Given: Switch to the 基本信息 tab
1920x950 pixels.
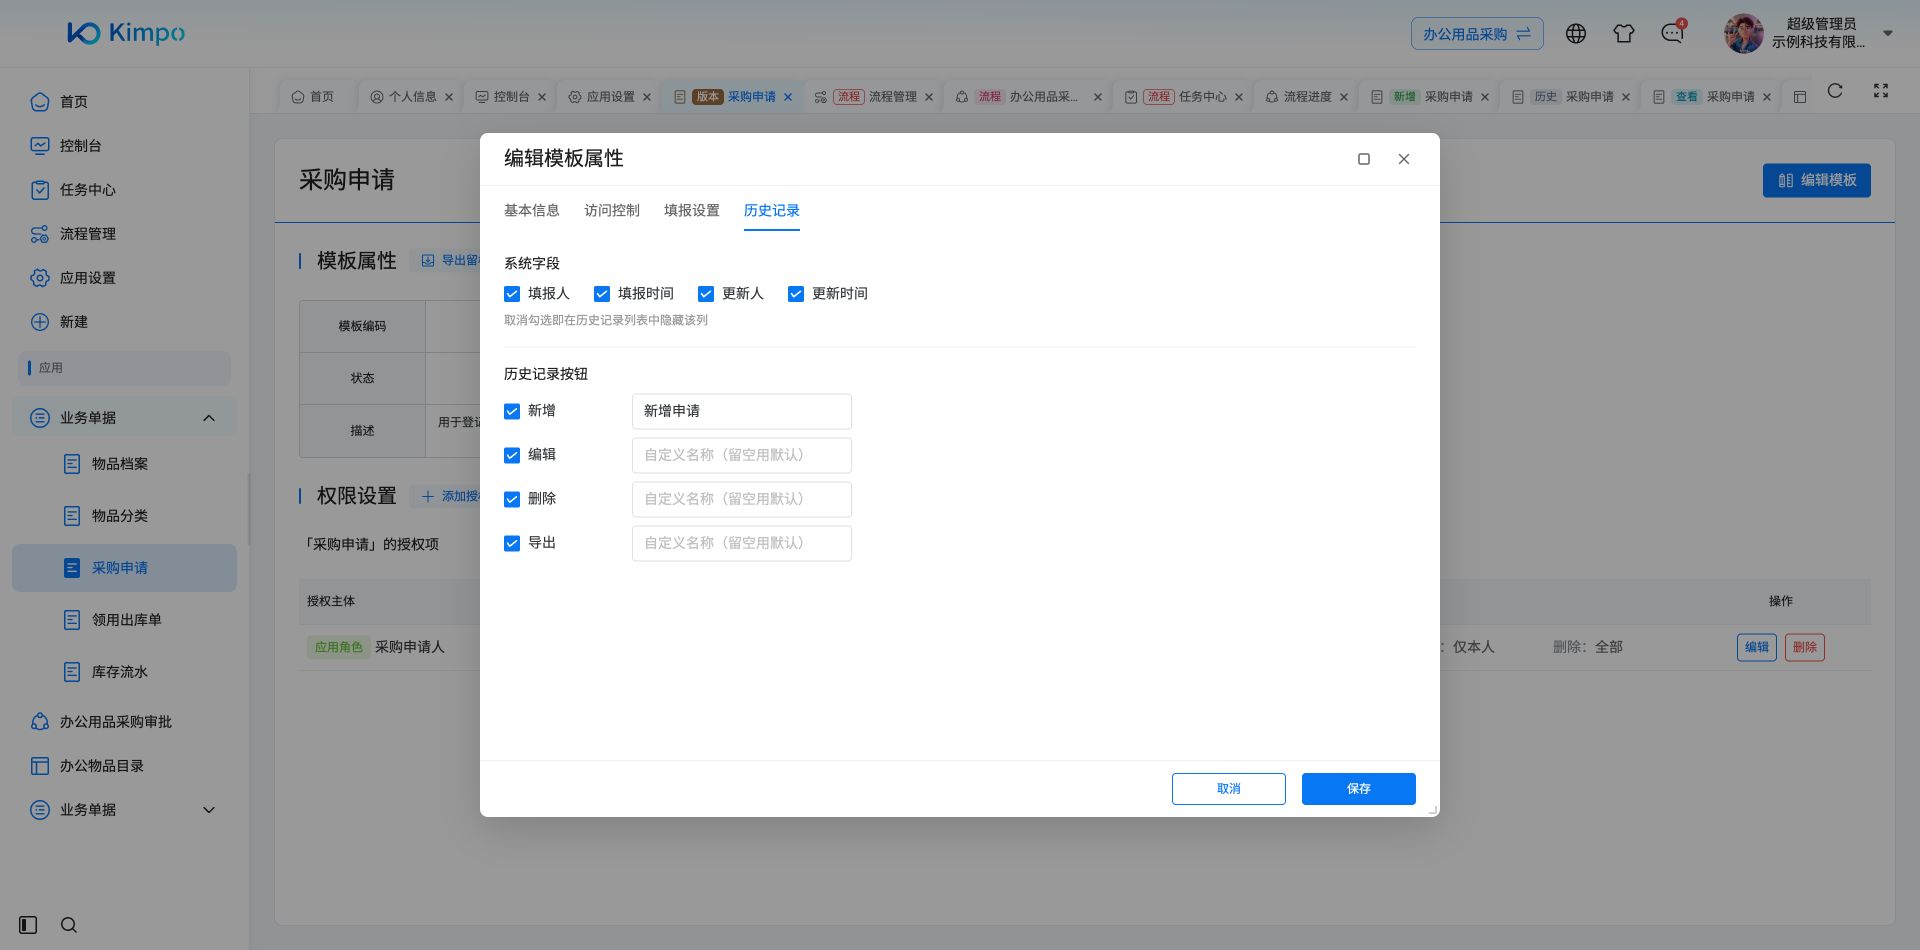Looking at the screenshot, I should [x=532, y=211].
